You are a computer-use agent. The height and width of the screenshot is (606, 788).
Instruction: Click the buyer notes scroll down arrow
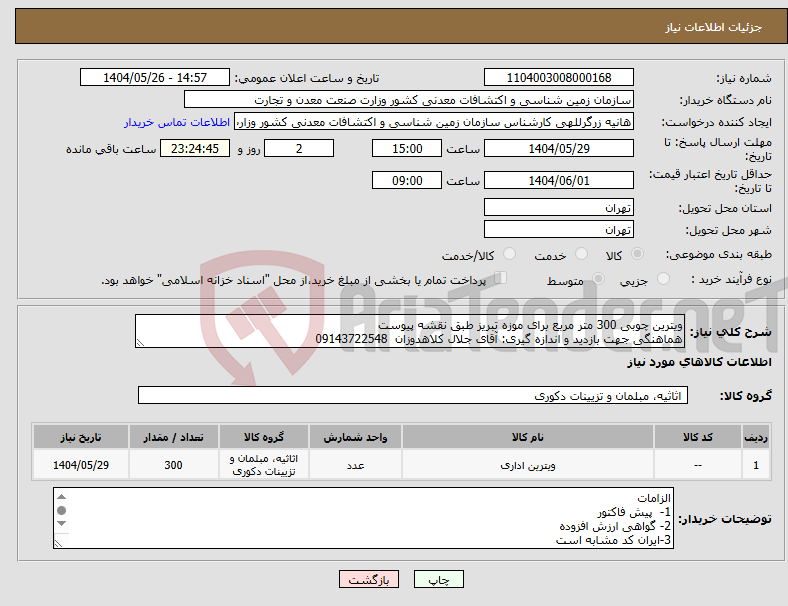[x=61, y=524]
